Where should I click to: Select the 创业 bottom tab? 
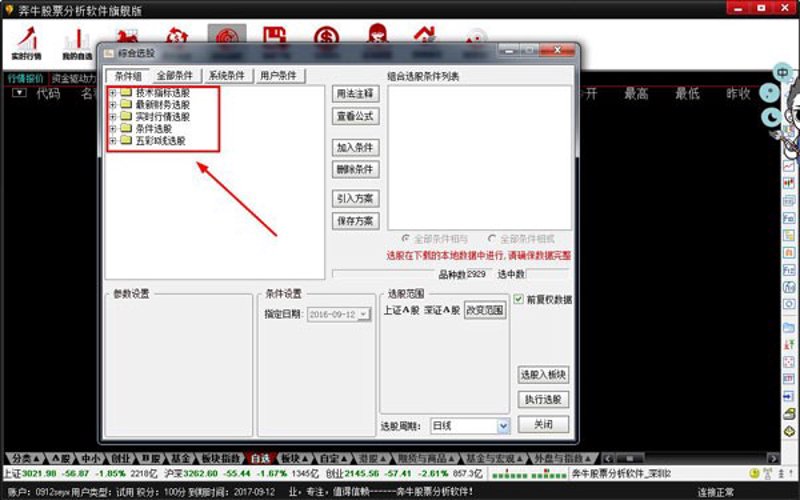pos(120,458)
